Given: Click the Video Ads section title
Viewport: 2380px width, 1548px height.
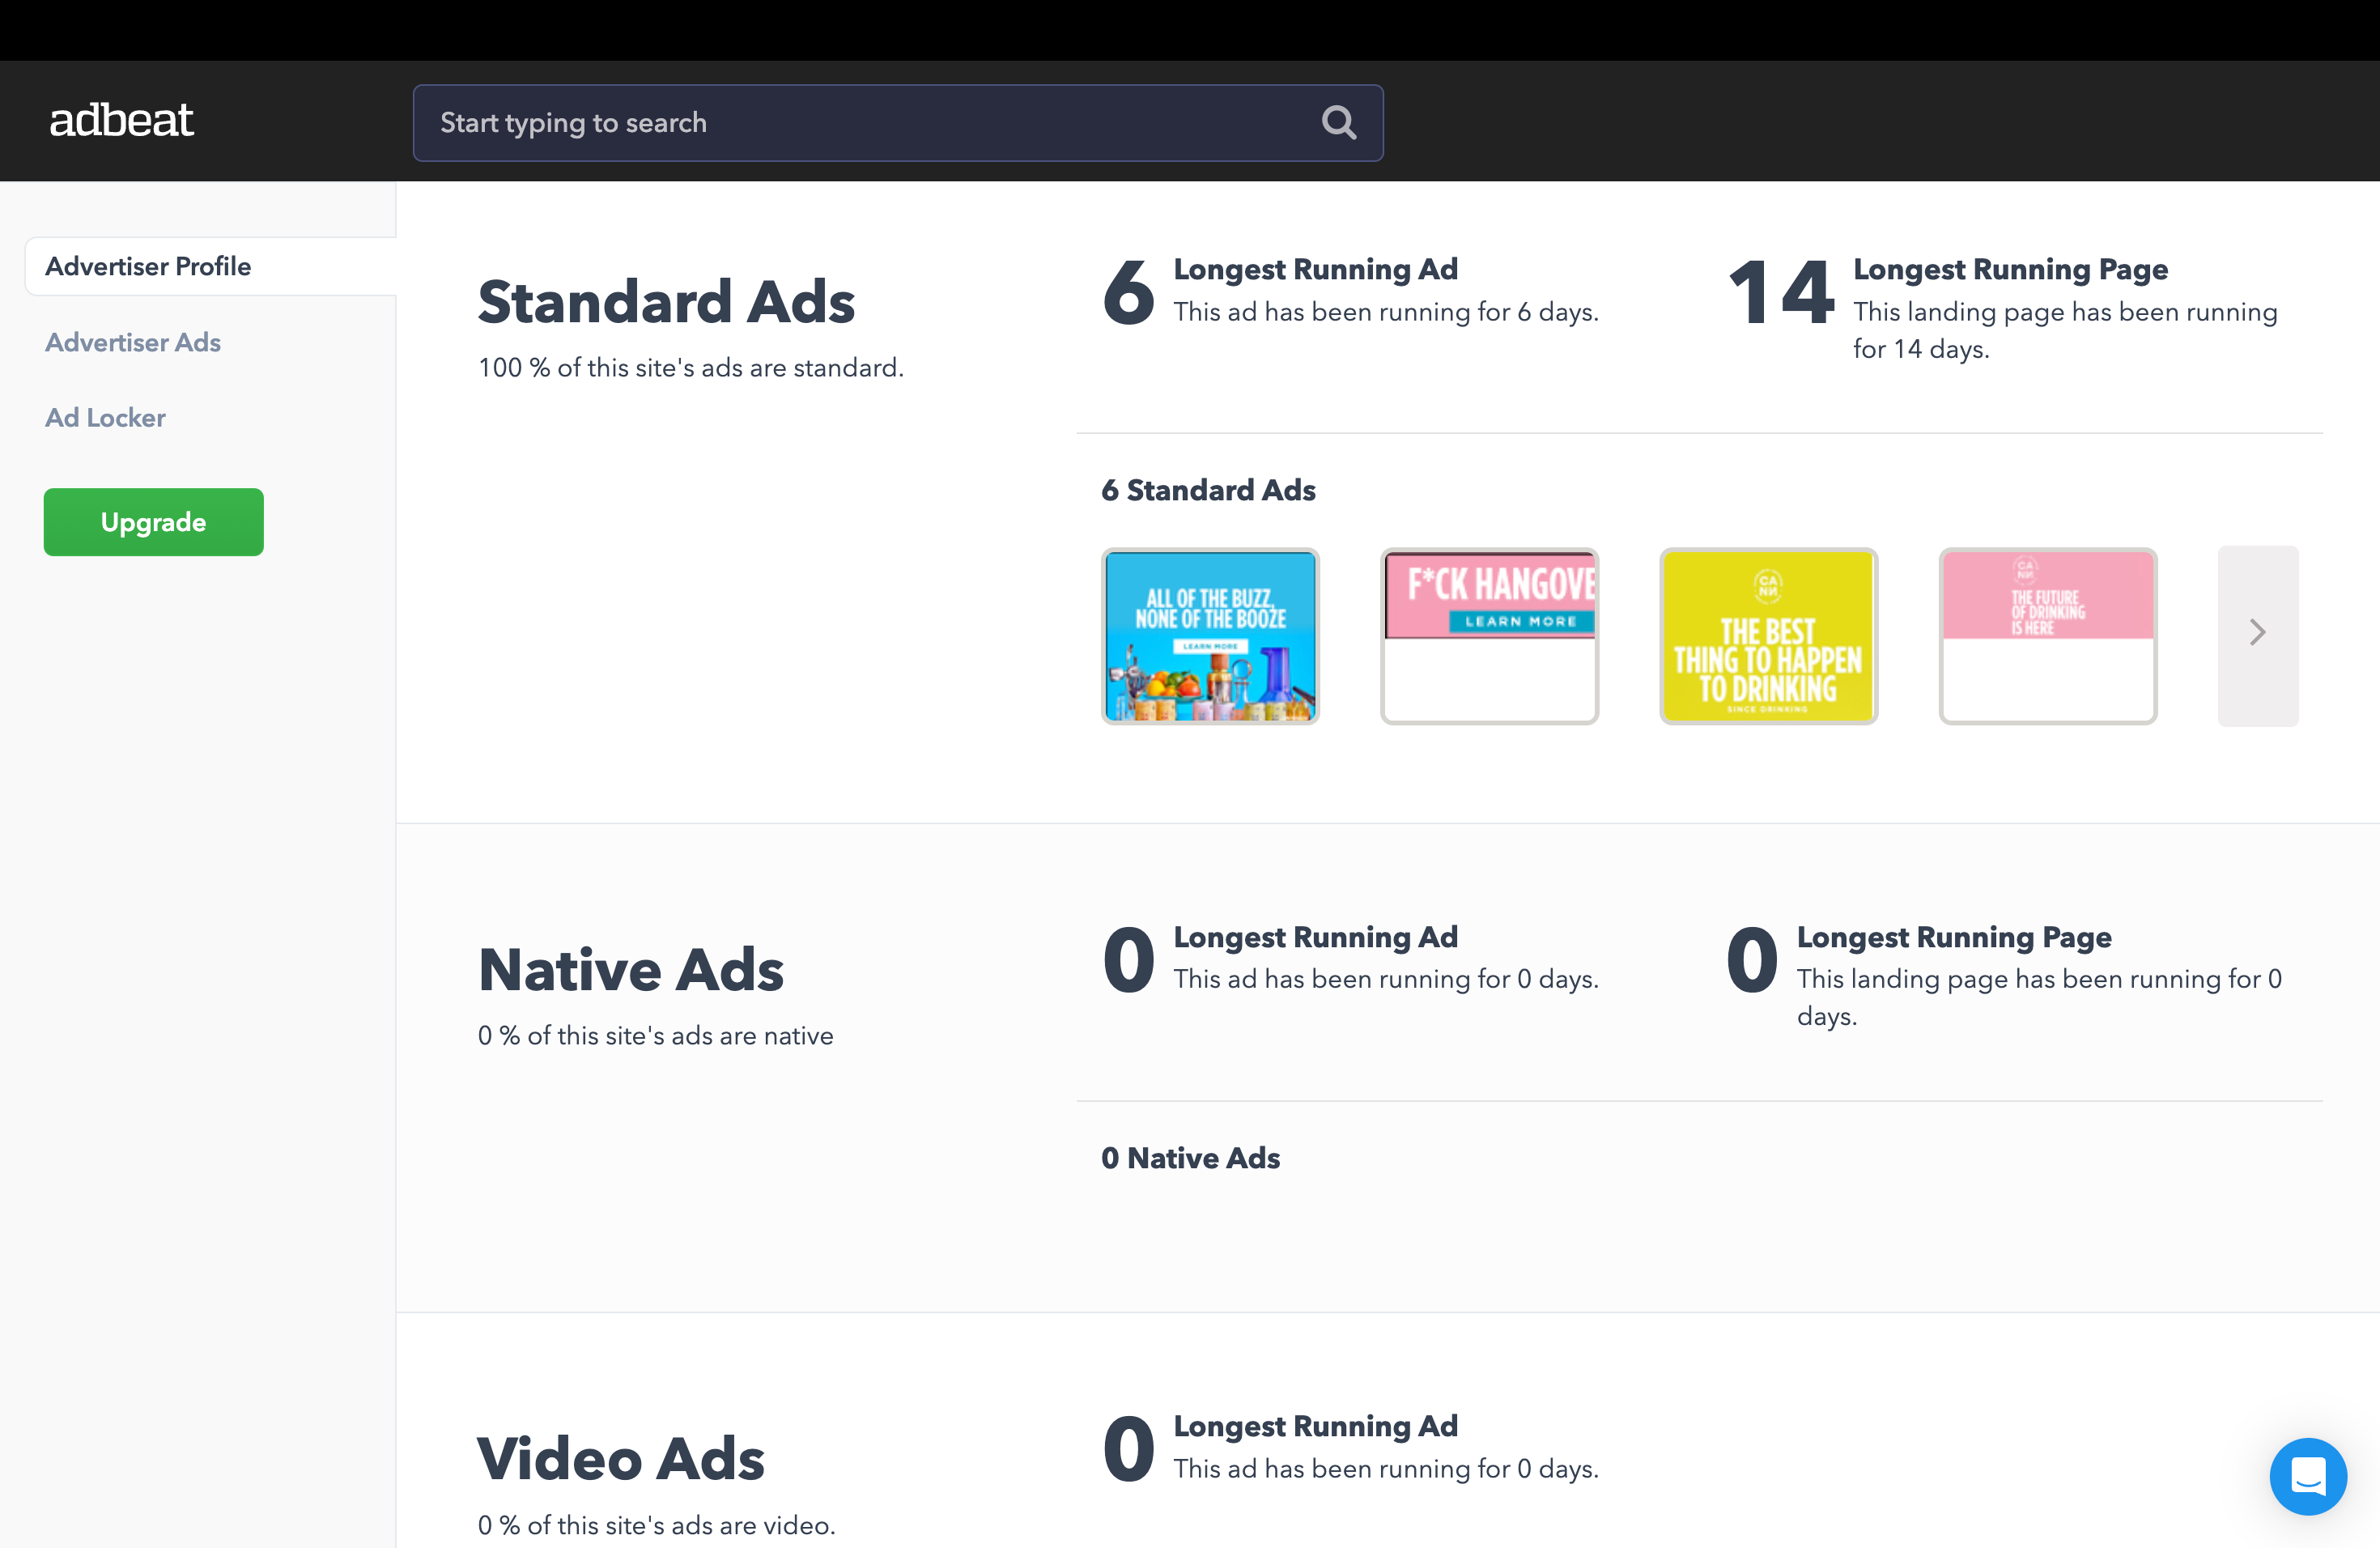Looking at the screenshot, I should pos(620,1459).
